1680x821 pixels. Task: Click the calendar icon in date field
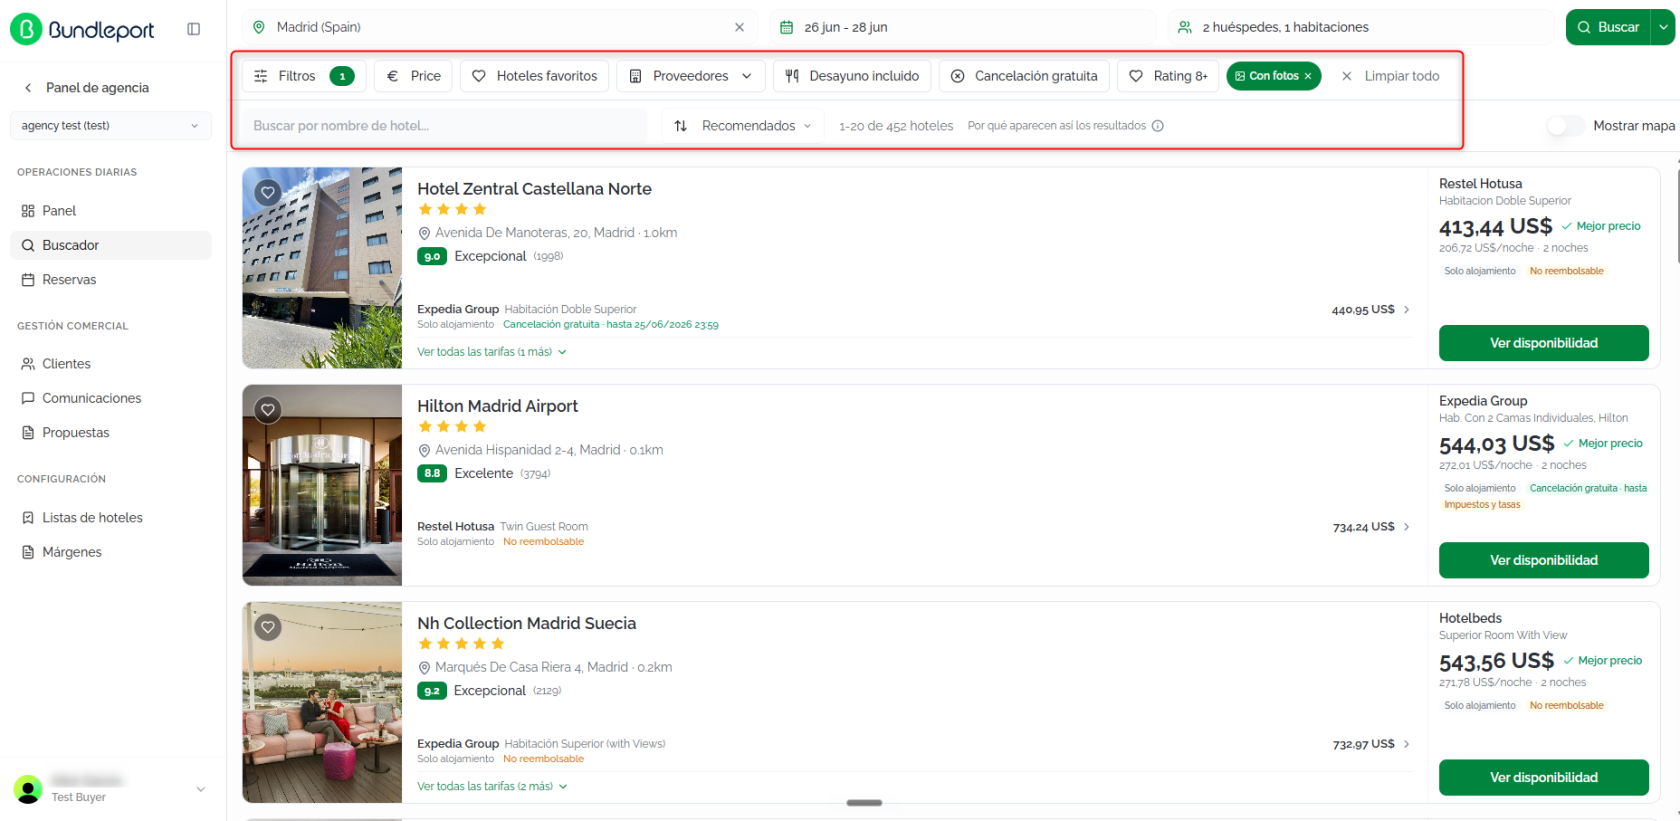787,27
